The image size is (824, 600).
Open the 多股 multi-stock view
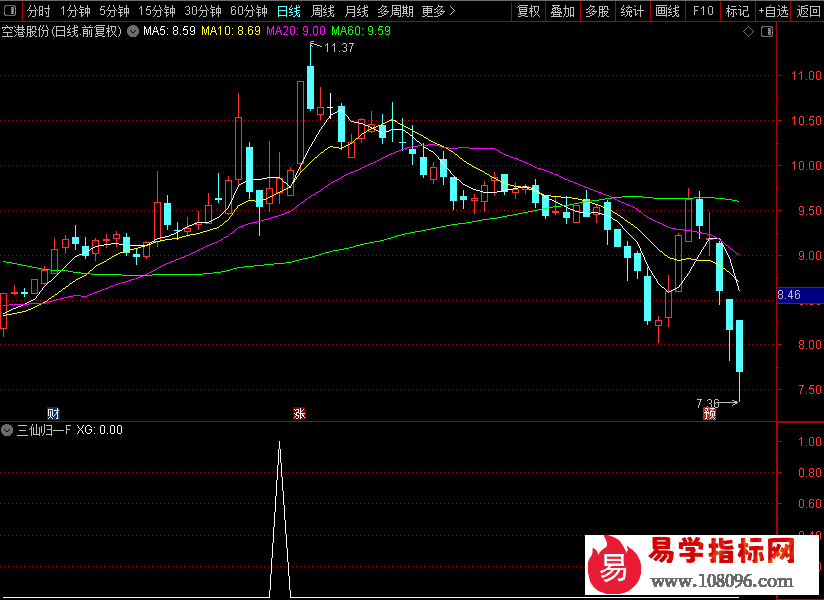[597, 11]
